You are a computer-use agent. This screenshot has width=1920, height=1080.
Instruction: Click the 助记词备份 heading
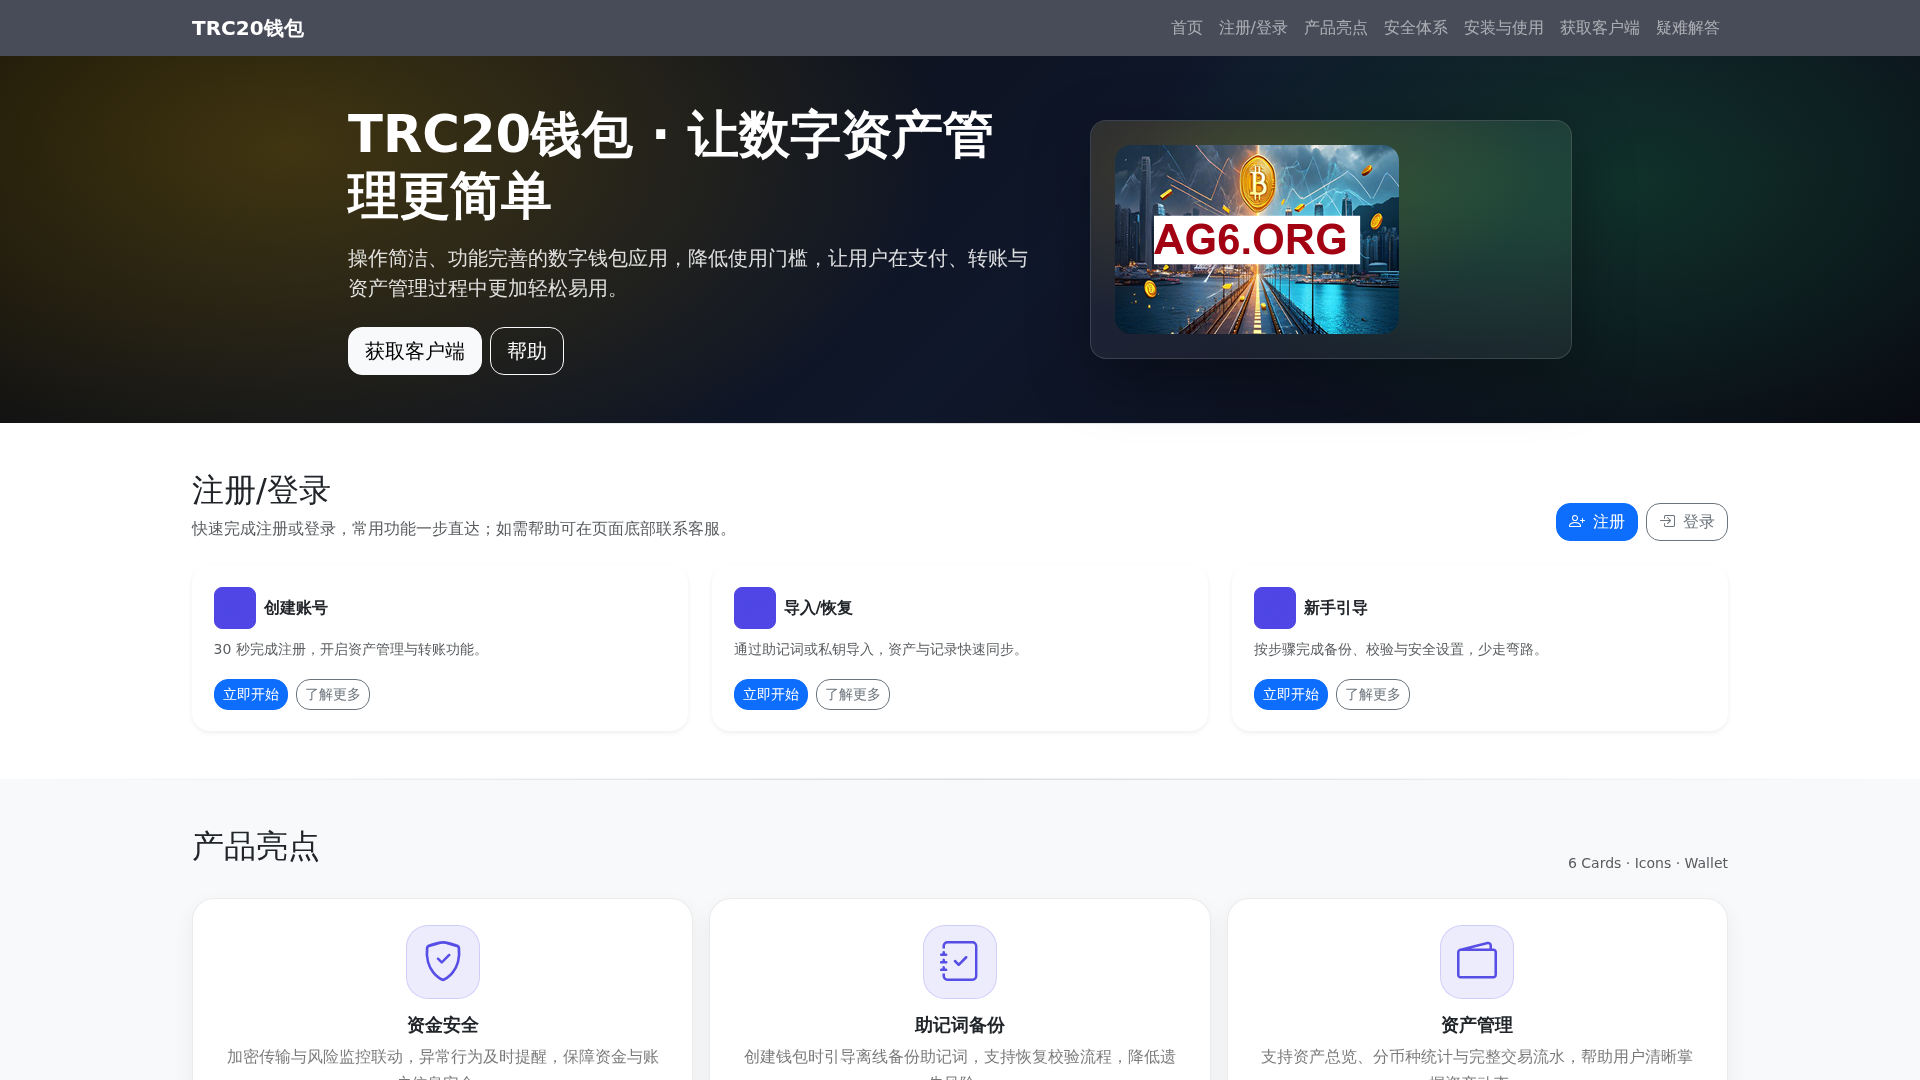960,1025
